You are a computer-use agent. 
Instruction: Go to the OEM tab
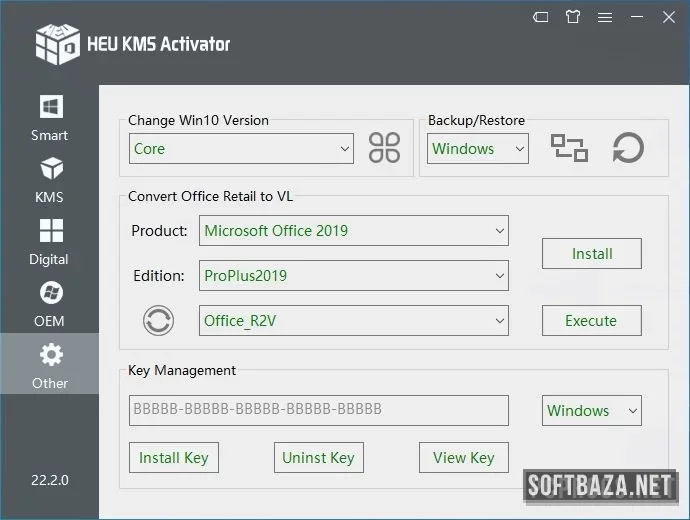49,304
